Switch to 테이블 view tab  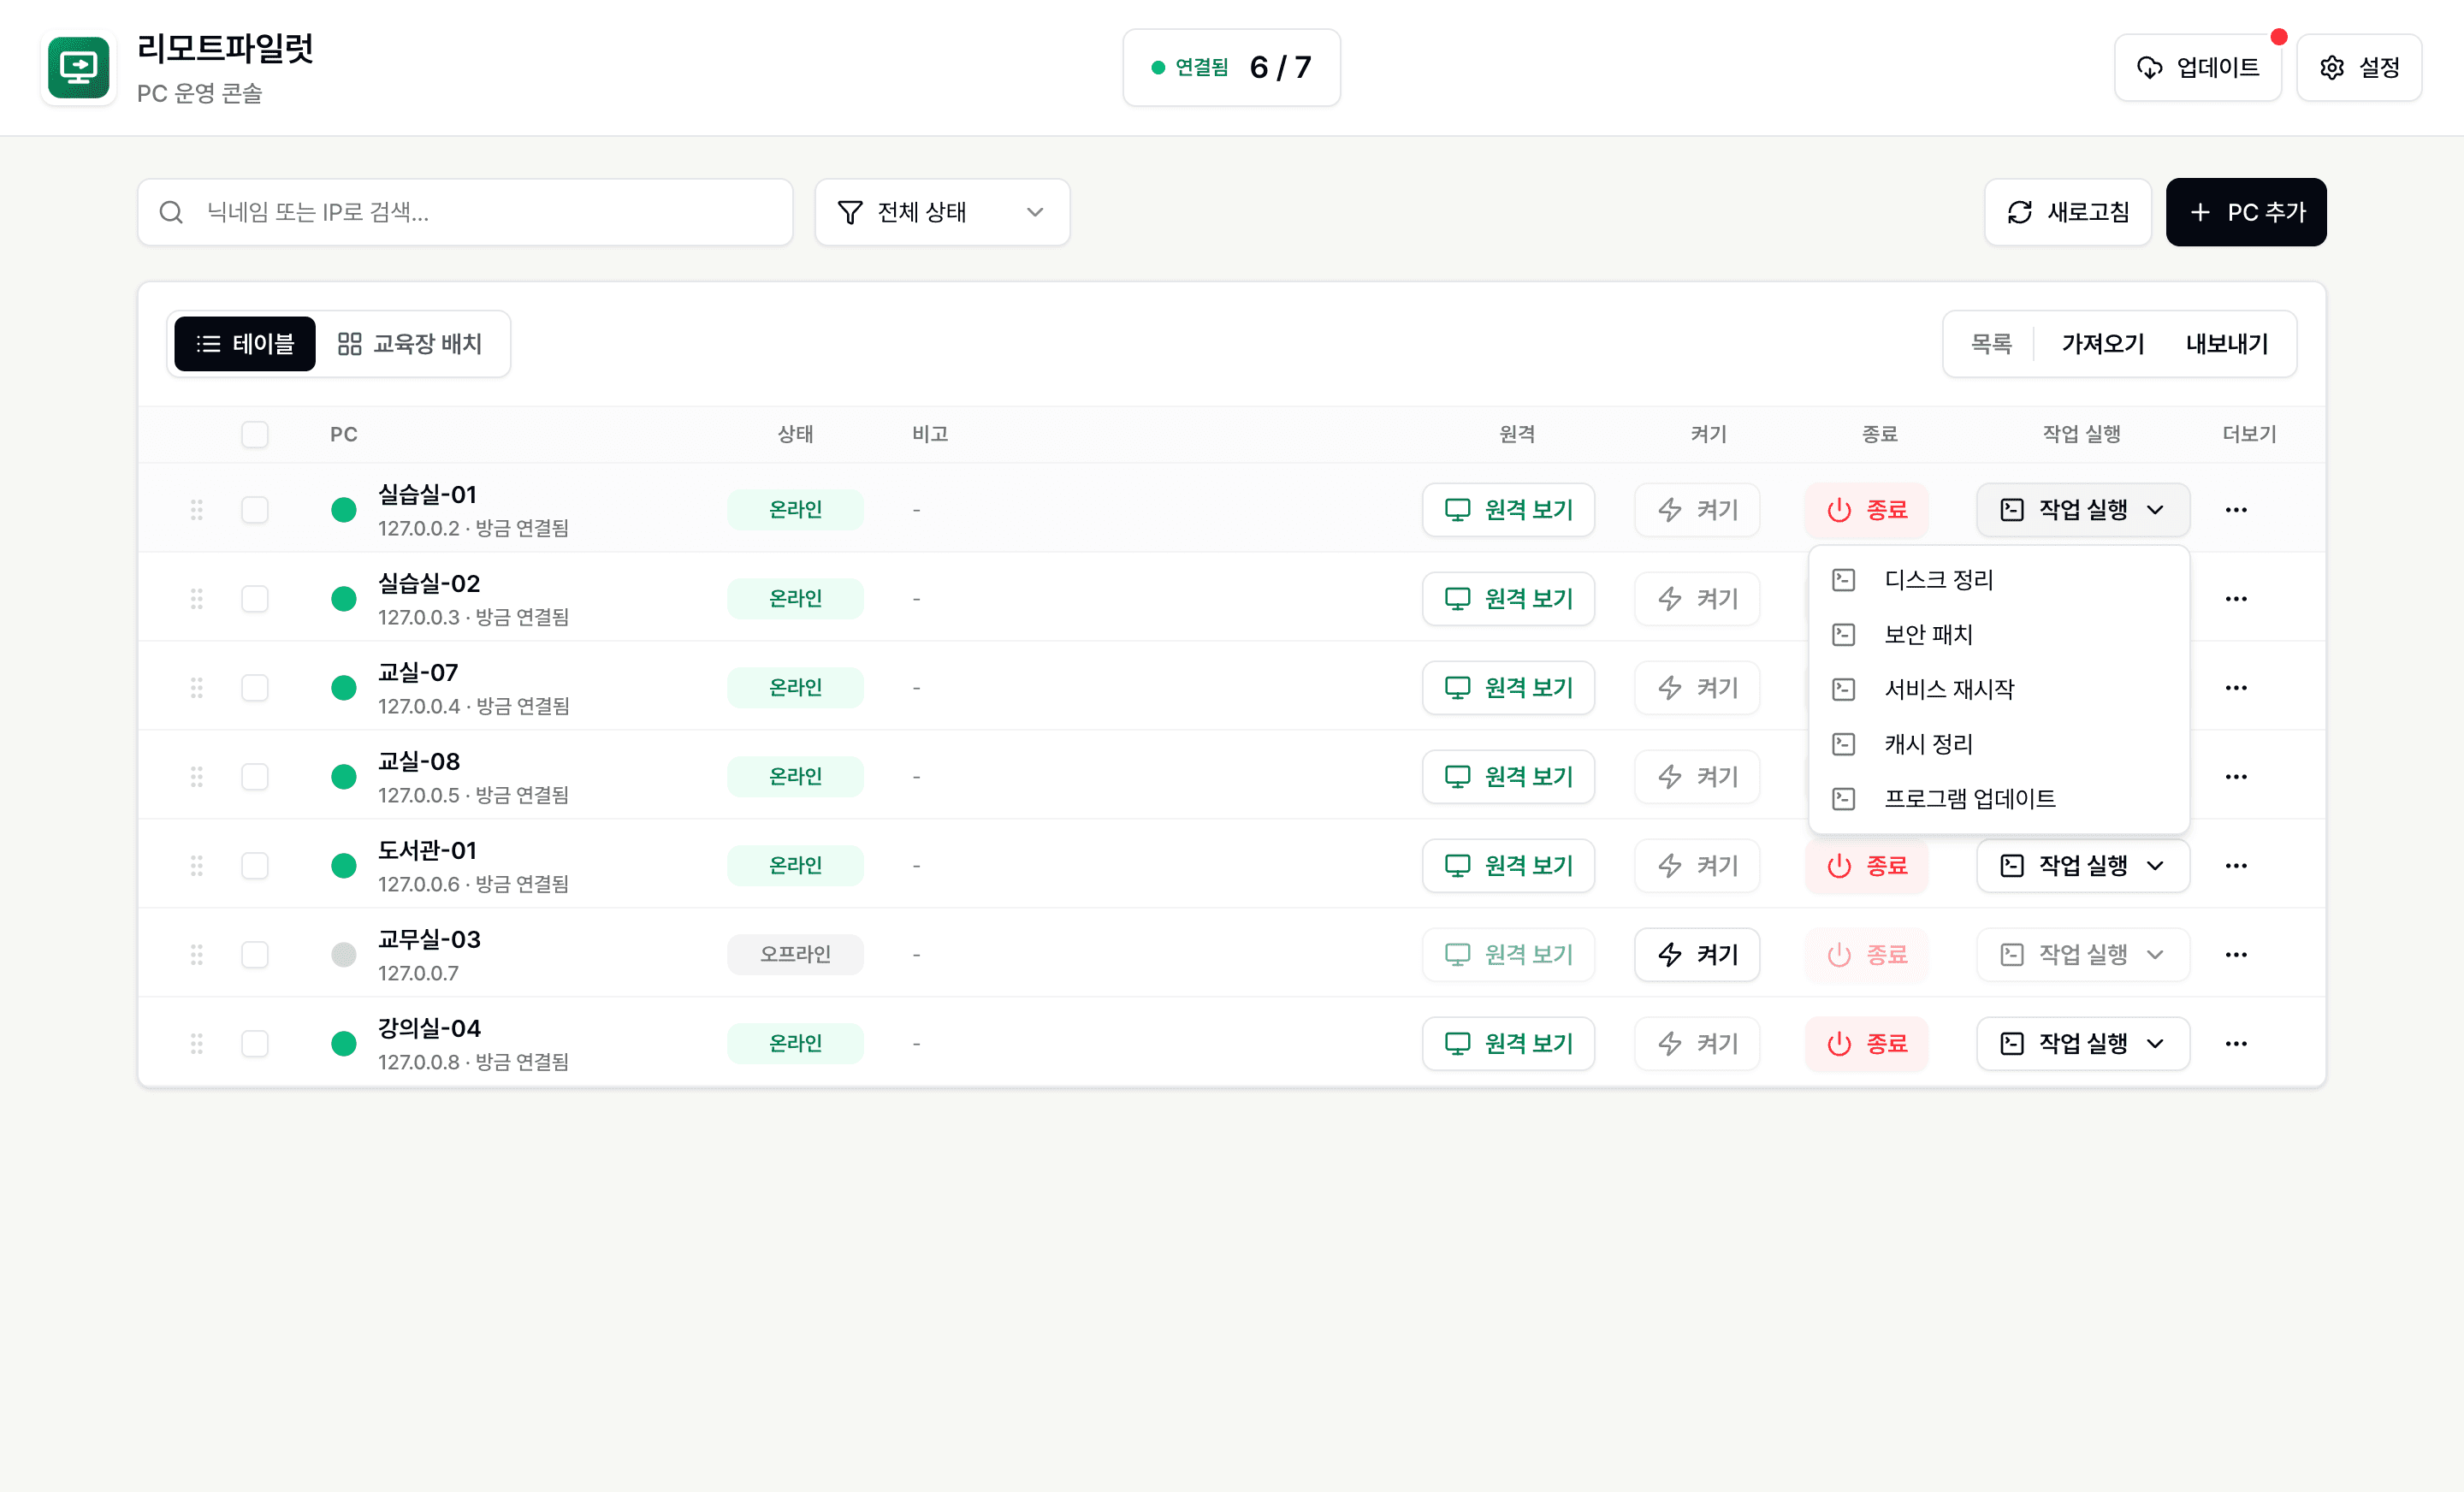(x=245, y=344)
